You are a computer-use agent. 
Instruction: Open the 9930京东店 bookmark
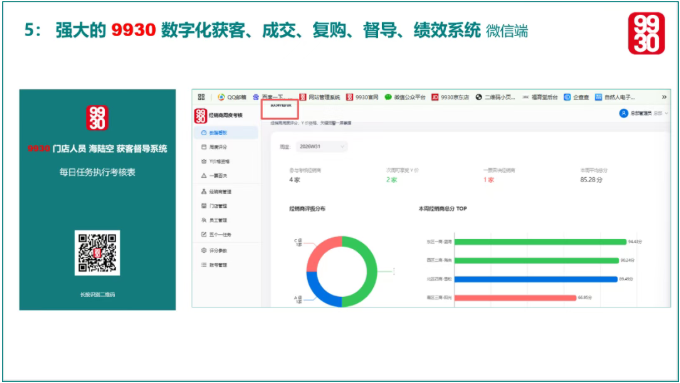click(x=450, y=97)
